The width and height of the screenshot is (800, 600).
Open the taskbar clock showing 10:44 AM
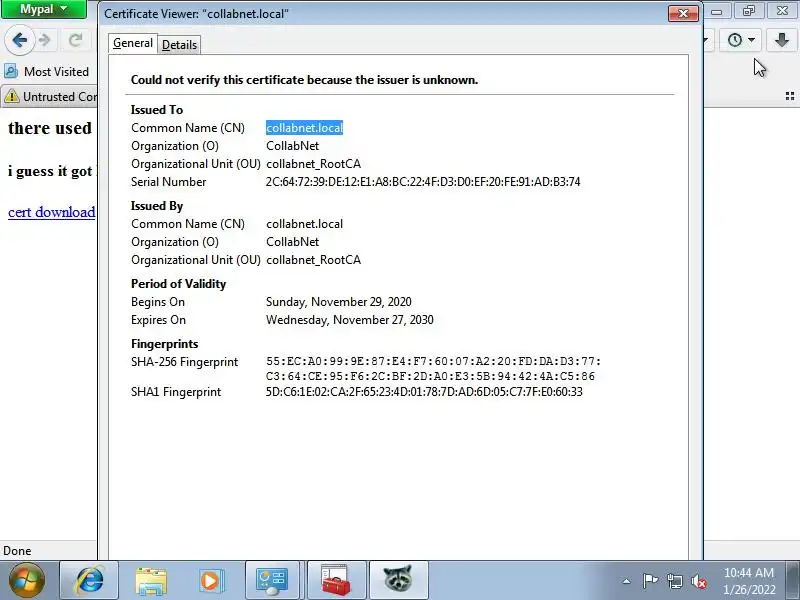pos(748,581)
